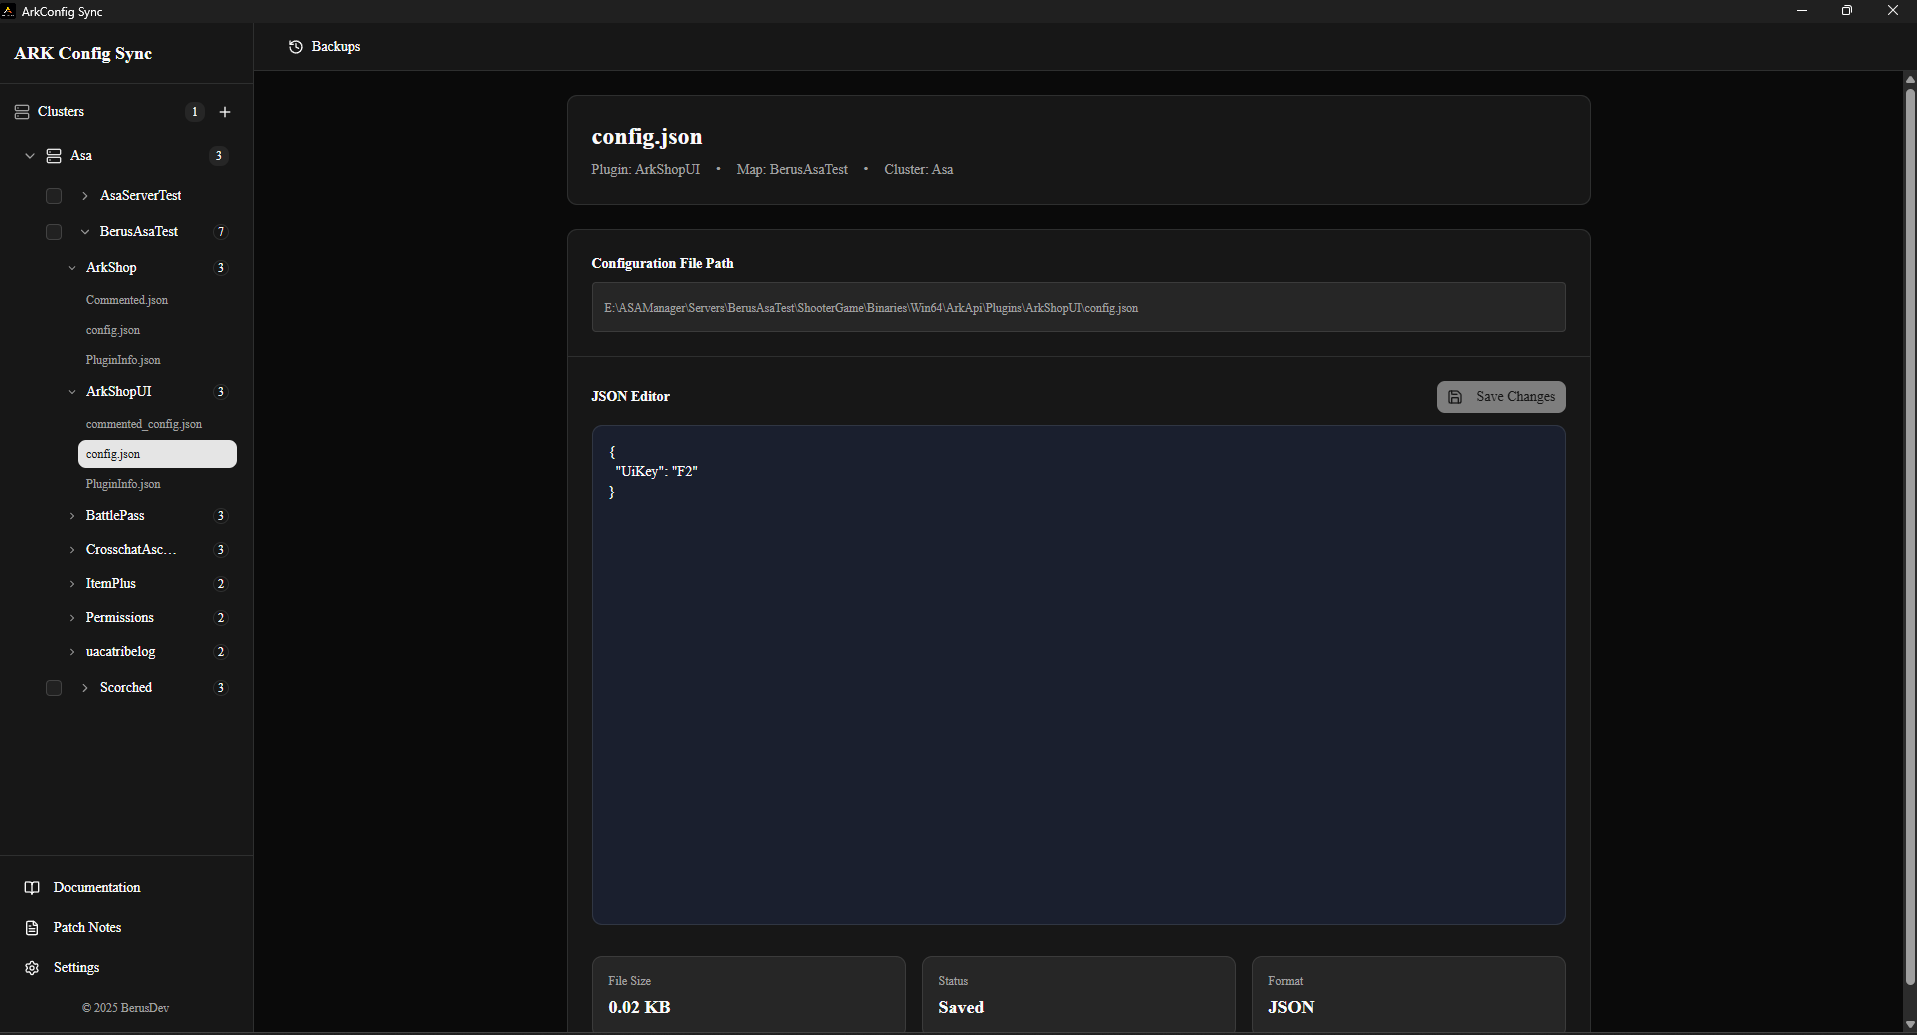Collapse the ArkShopUI plugin folder
The height and width of the screenshot is (1035, 1917).
(x=72, y=392)
